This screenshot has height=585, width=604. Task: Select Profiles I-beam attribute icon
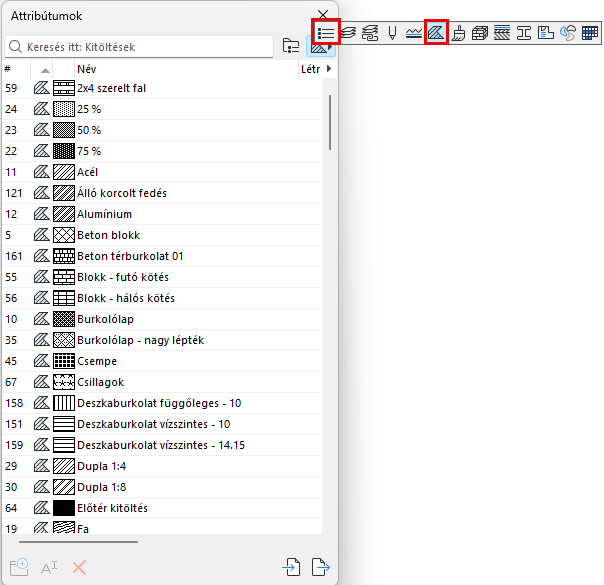[524, 33]
